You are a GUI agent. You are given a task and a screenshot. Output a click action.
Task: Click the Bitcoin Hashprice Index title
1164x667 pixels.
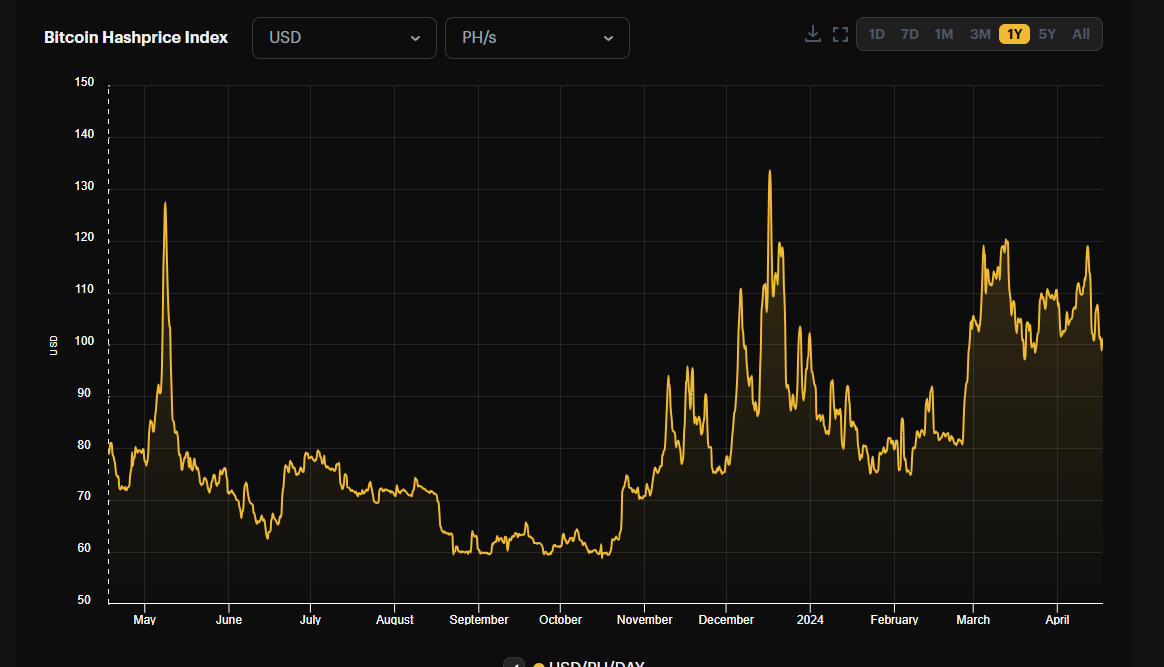coord(136,38)
